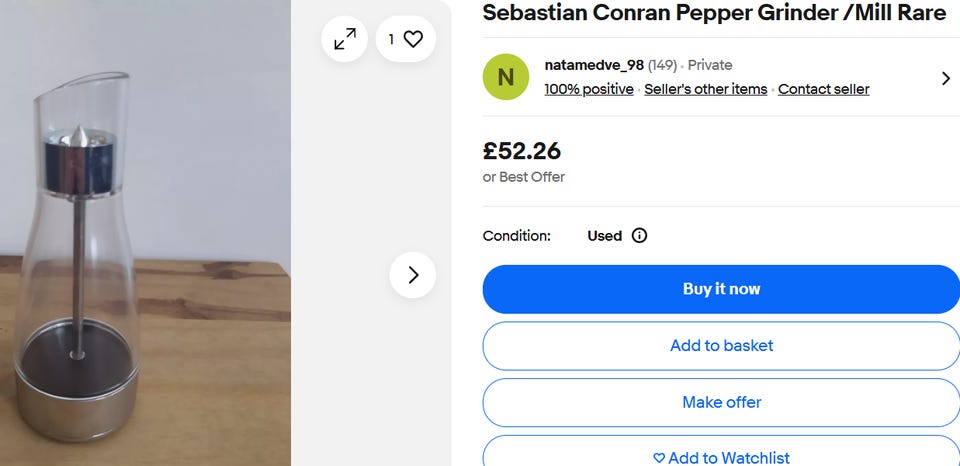Open the Condition info circle icon
The image size is (960, 466).
click(x=640, y=236)
